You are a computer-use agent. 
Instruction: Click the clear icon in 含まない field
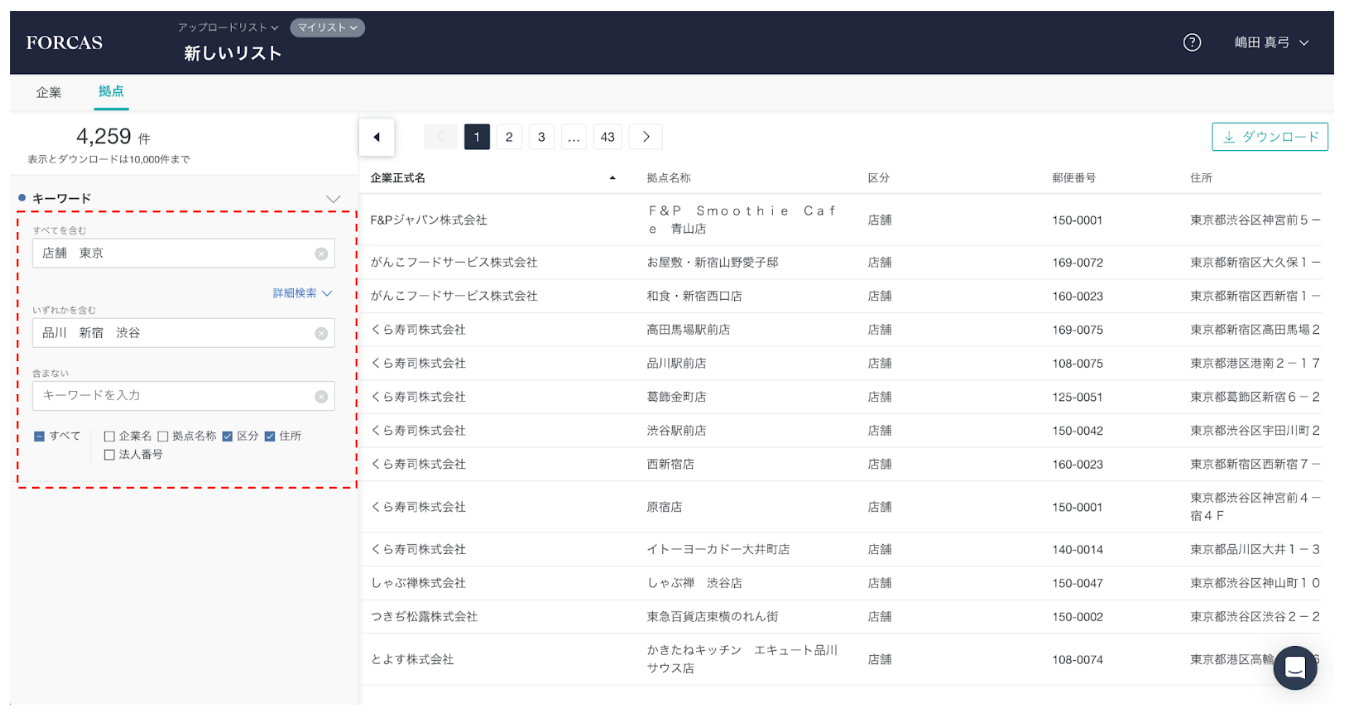pyautogui.click(x=321, y=396)
